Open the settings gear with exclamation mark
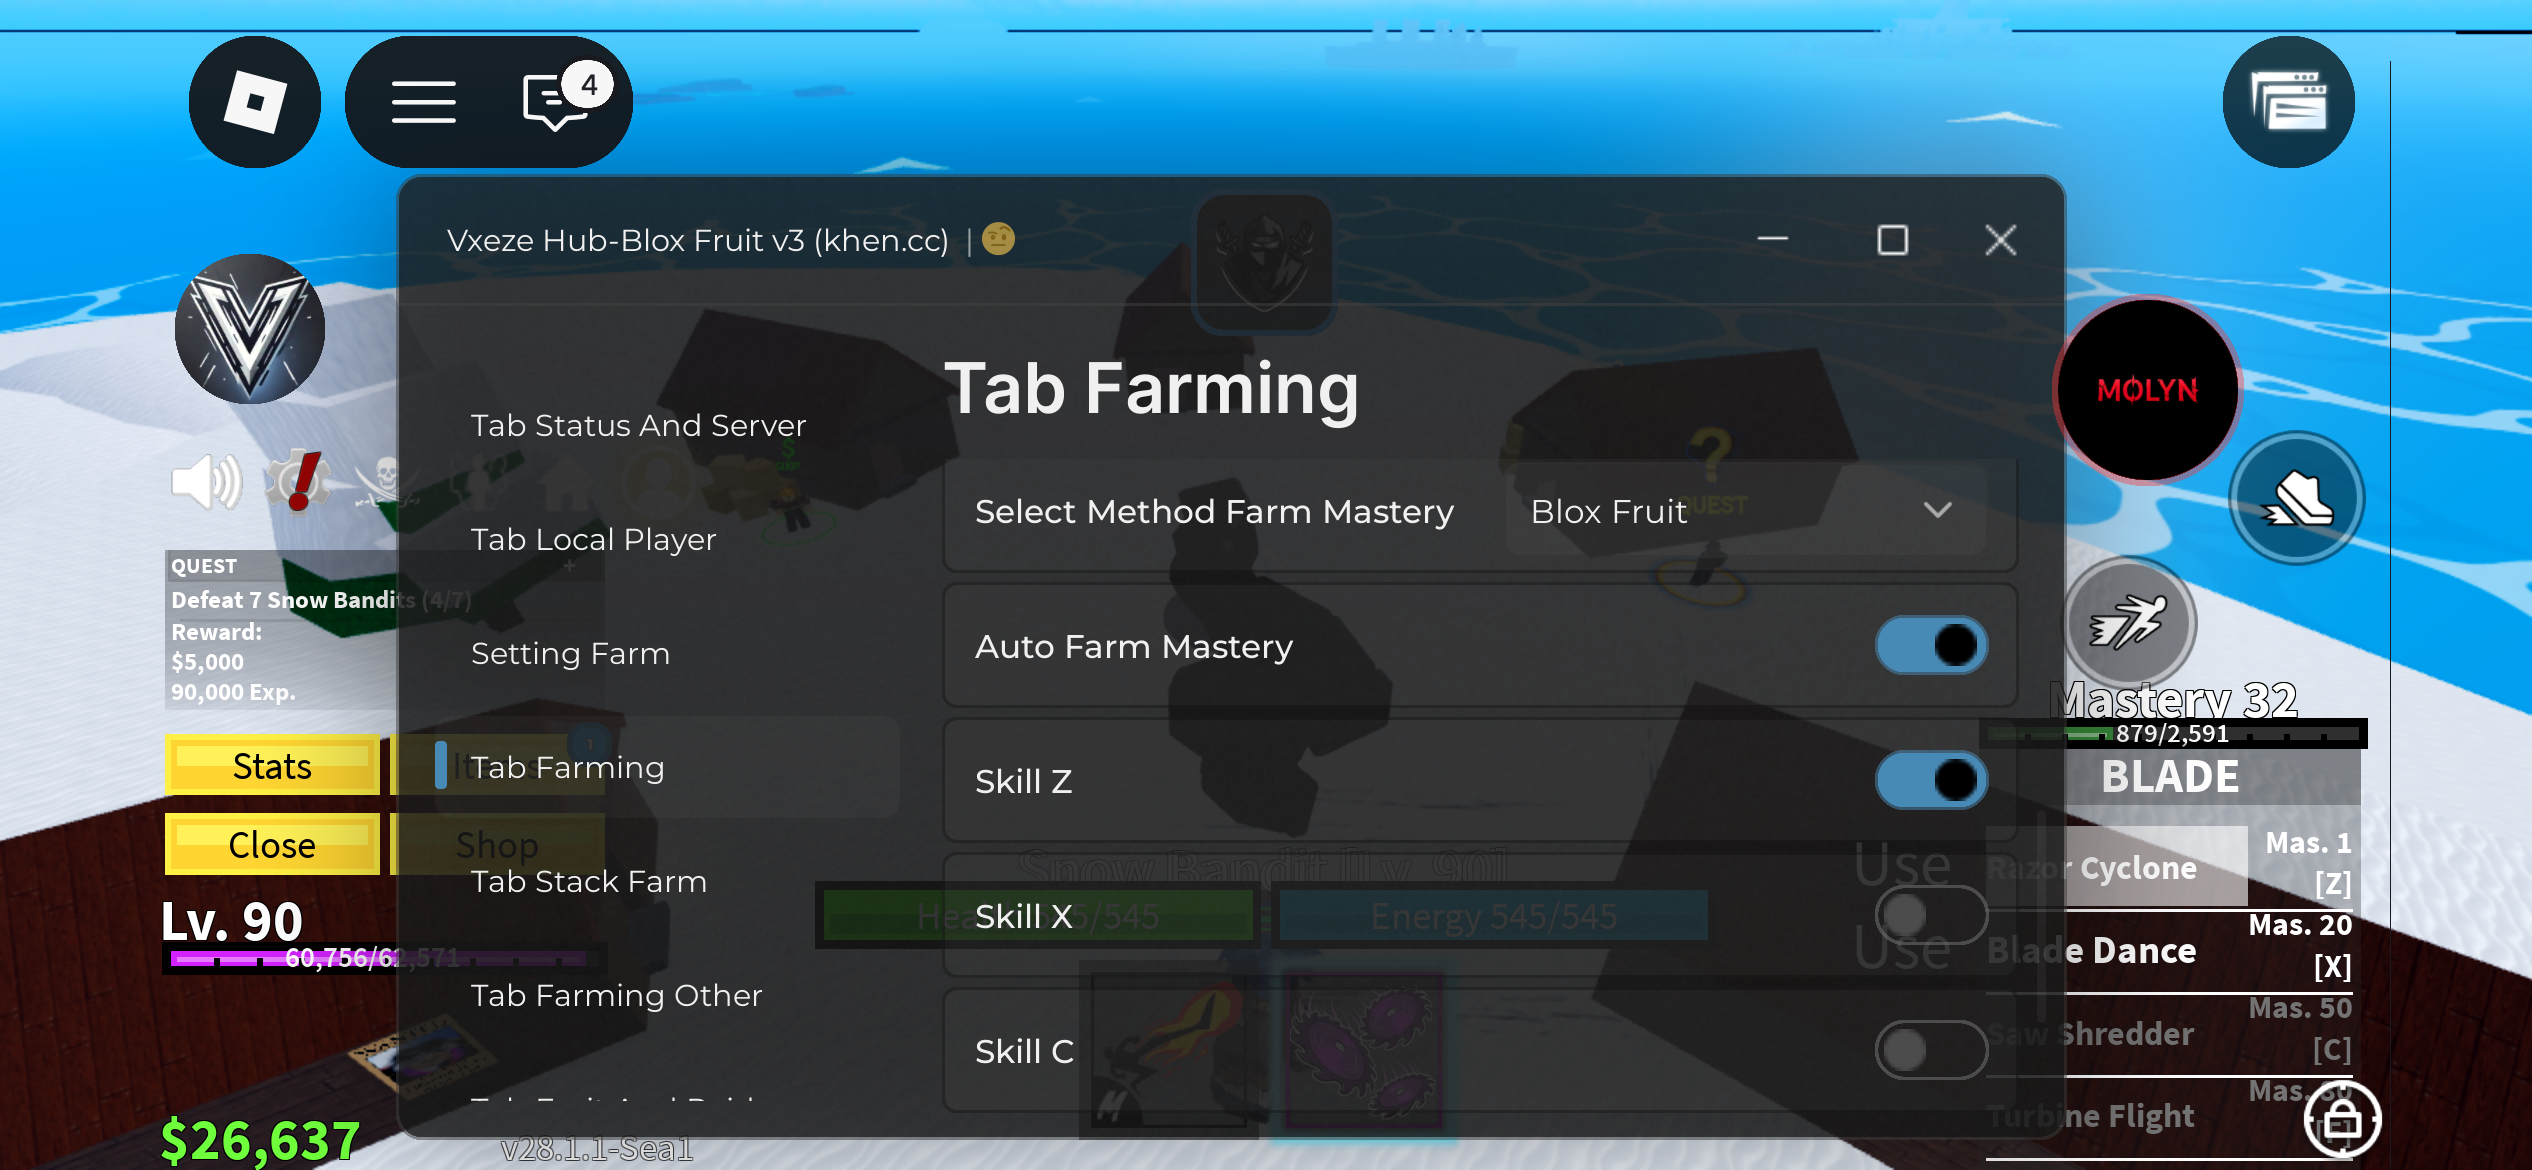Image resolution: width=2532 pixels, height=1170 pixels. pyautogui.click(x=298, y=480)
